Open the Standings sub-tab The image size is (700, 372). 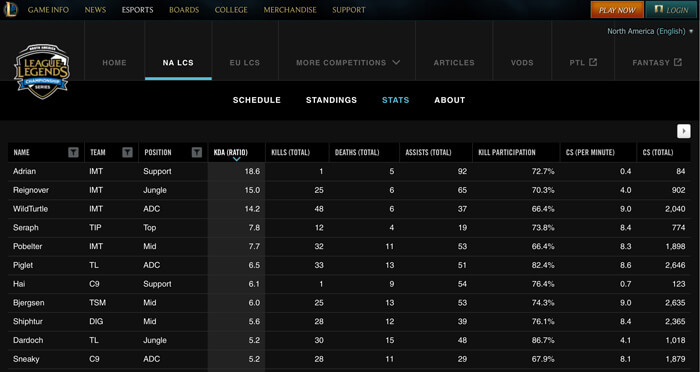(331, 100)
